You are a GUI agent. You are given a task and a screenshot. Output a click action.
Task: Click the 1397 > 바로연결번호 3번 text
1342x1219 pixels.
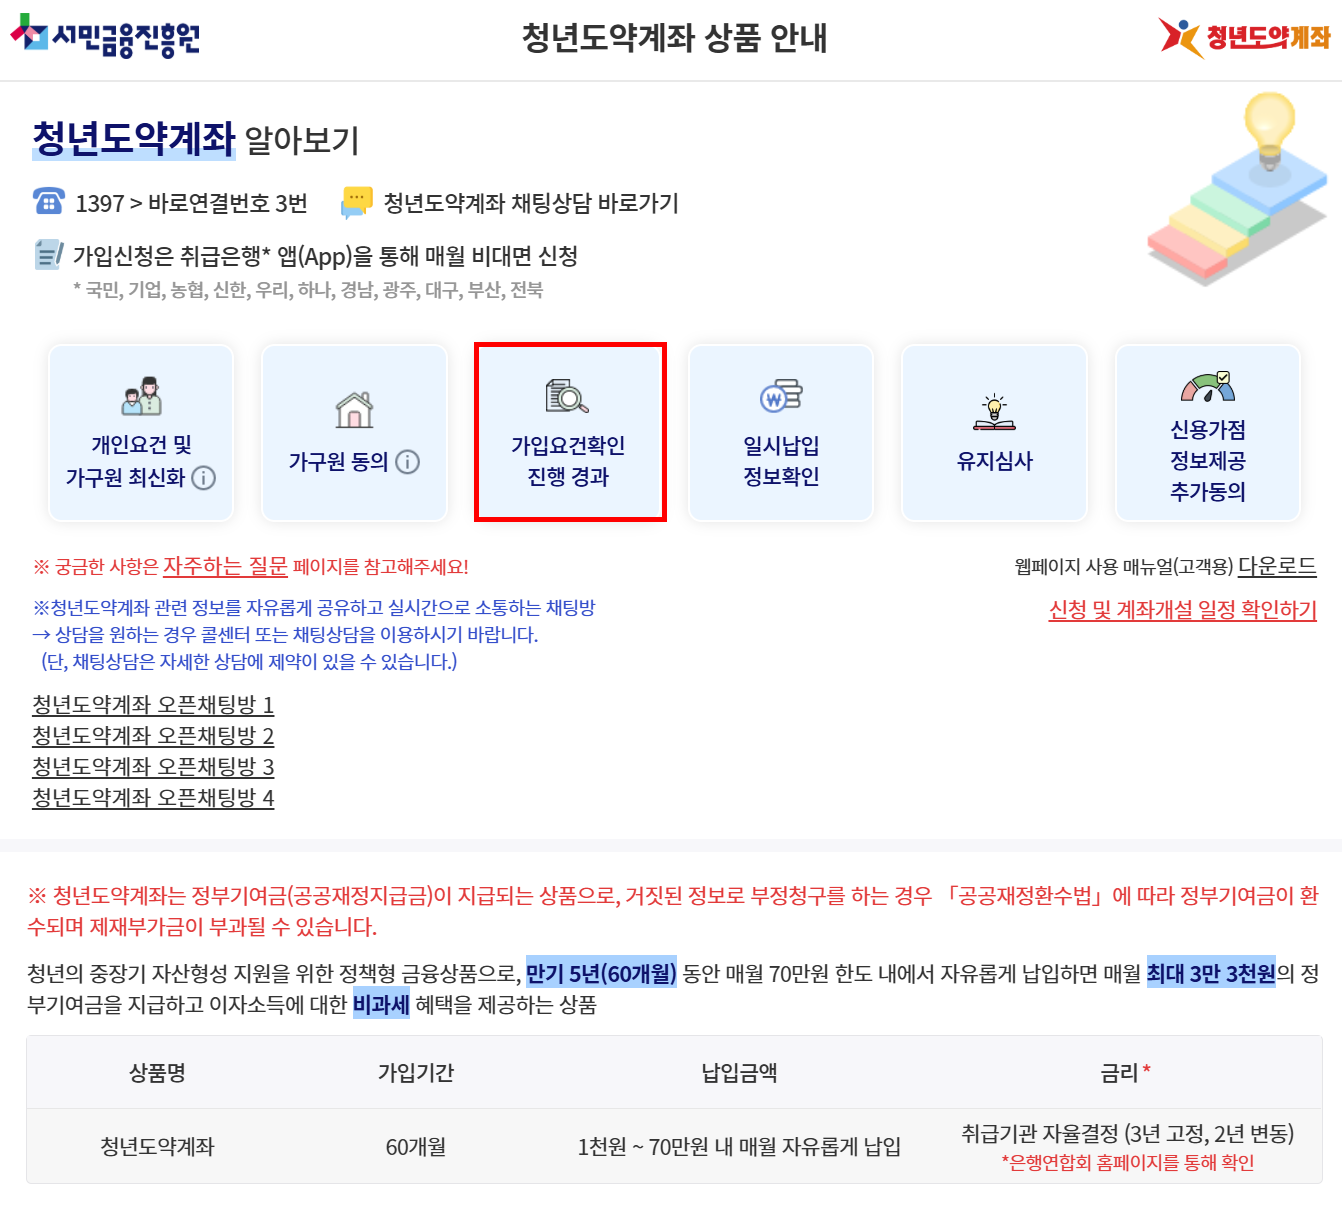click(x=192, y=203)
